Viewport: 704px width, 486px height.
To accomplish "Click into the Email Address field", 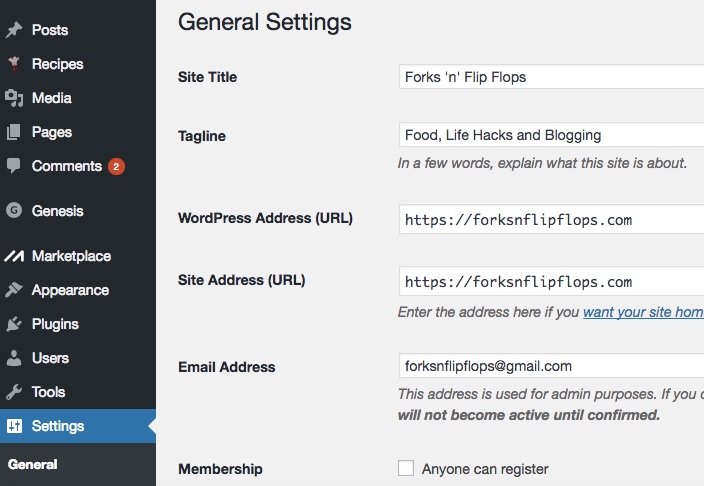I will tap(551, 366).
